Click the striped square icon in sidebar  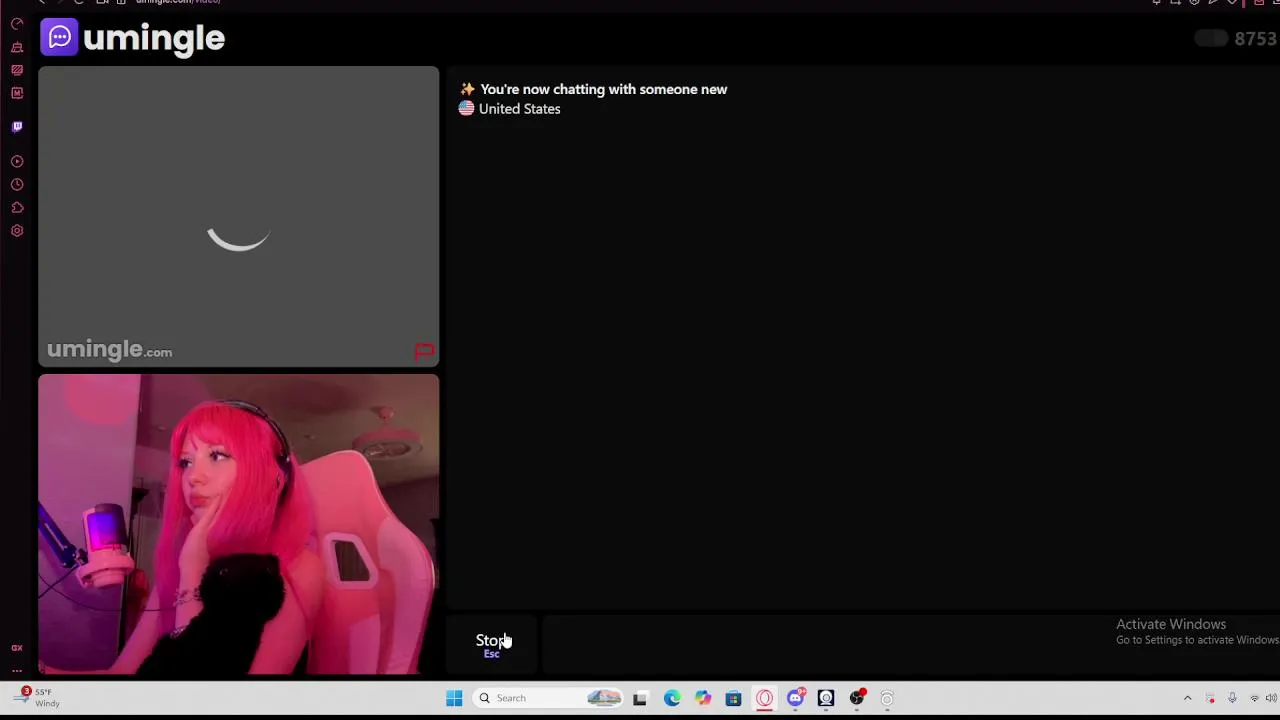point(17,70)
